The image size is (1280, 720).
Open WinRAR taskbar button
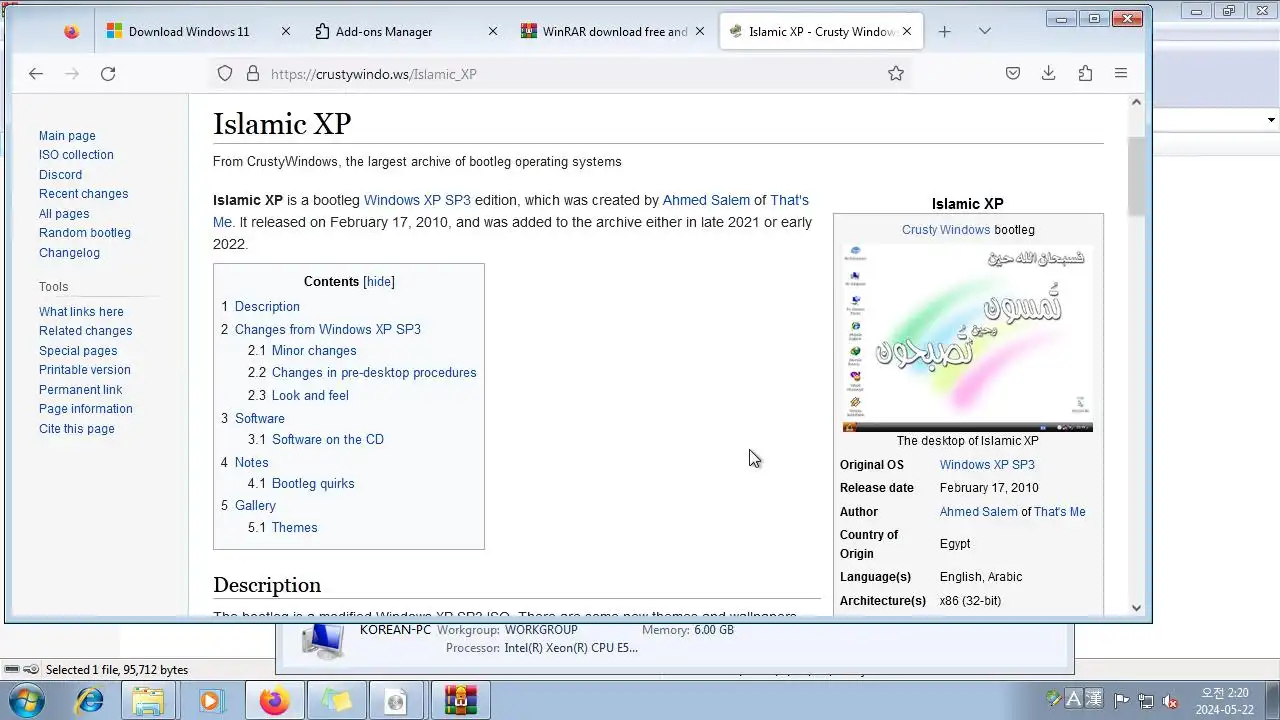461,700
